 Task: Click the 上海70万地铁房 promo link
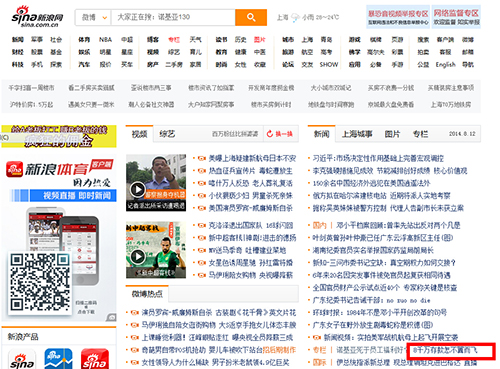pos(451,105)
